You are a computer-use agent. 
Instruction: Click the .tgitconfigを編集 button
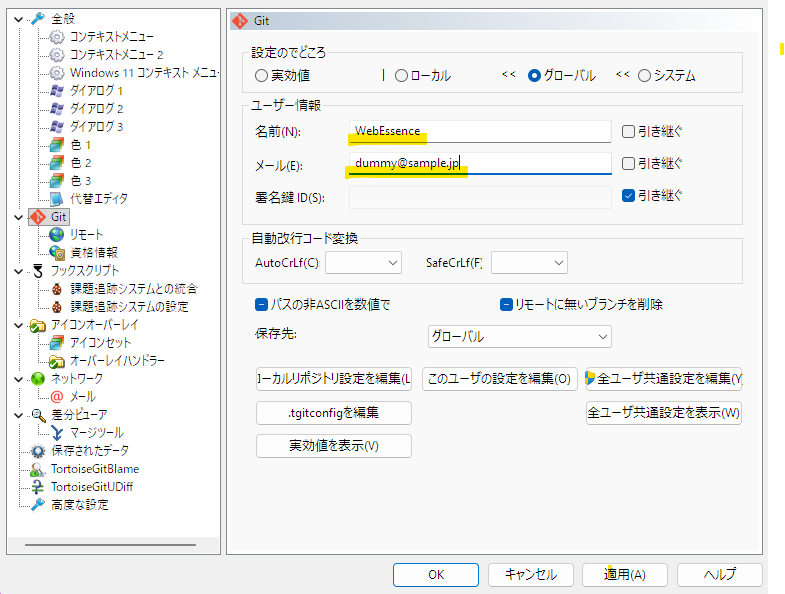coord(333,413)
